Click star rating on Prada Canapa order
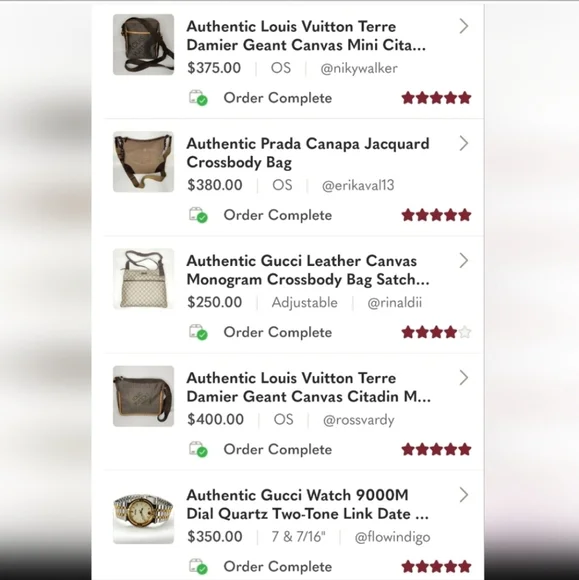This screenshot has height=580, width=579. [x=436, y=215]
